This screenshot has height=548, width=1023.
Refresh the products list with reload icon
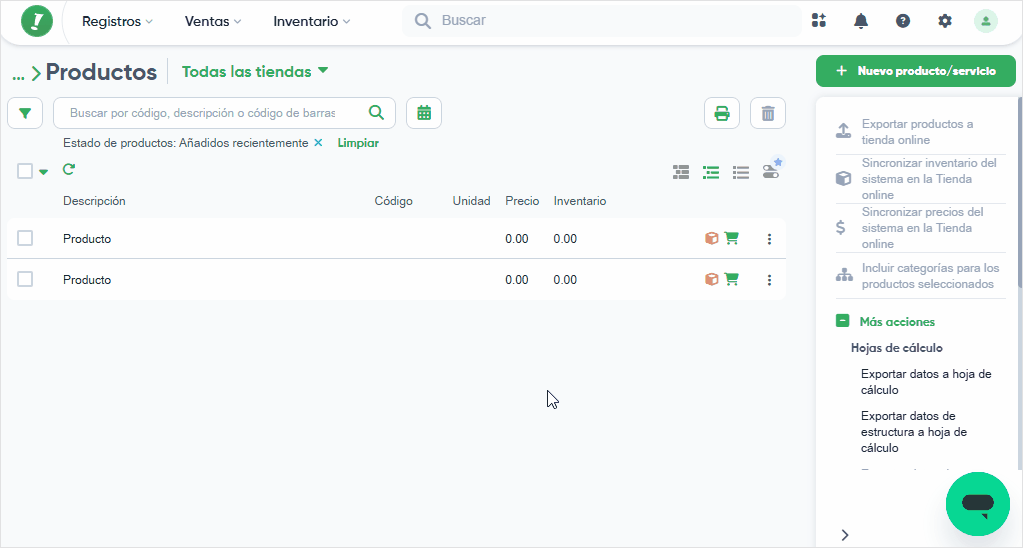pyautogui.click(x=69, y=170)
